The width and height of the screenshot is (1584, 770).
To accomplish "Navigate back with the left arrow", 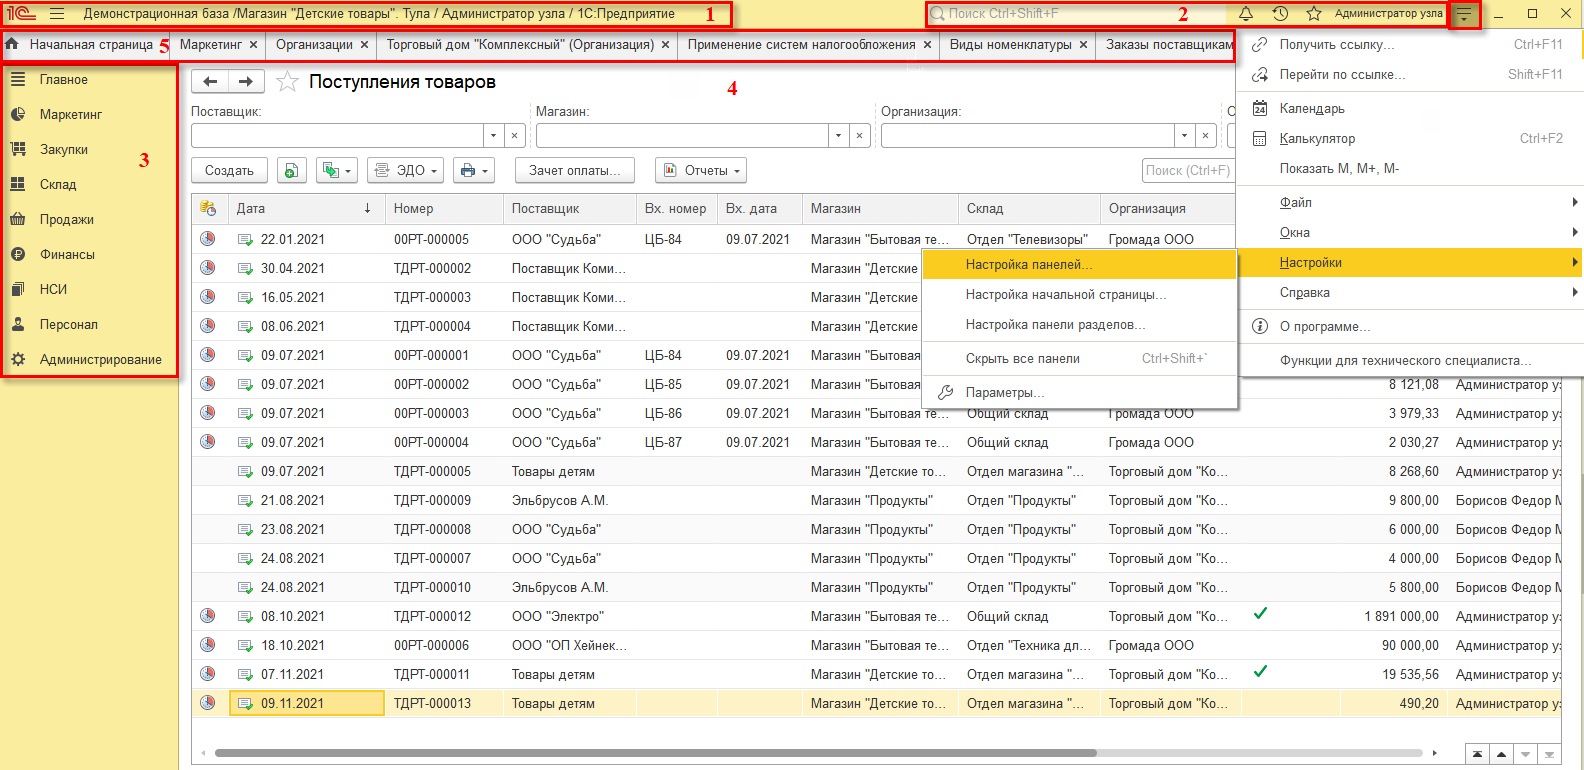I will point(210,82).
